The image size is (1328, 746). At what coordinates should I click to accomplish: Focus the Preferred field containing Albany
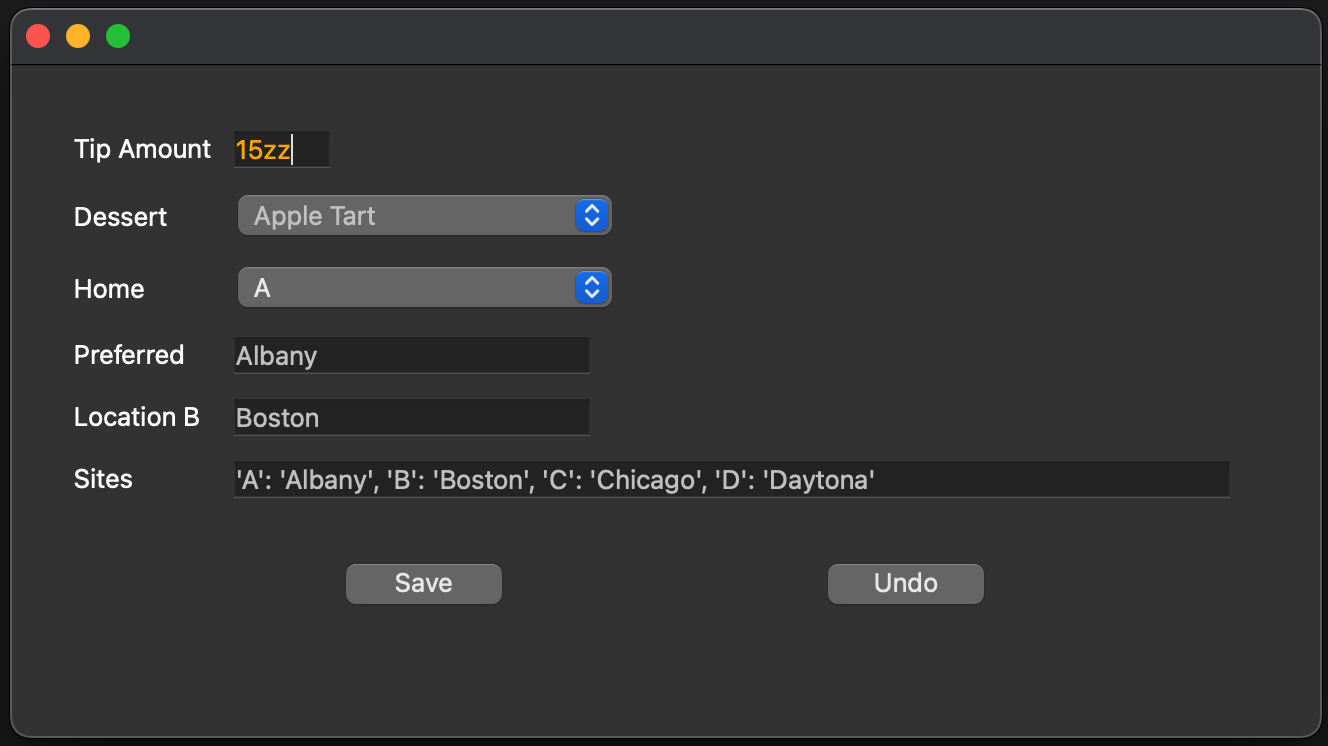[410, 356]
